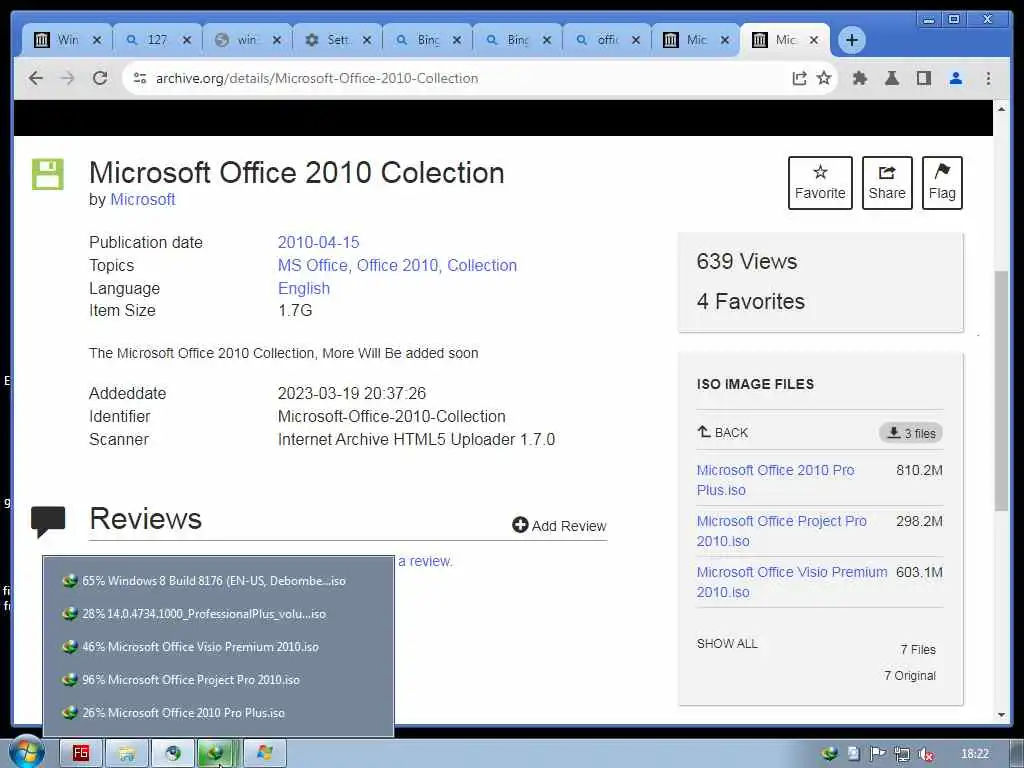Viewport: 1024px width, 768px height.
Task: Click the download manager taskbar button
Action: click(219, 753)
